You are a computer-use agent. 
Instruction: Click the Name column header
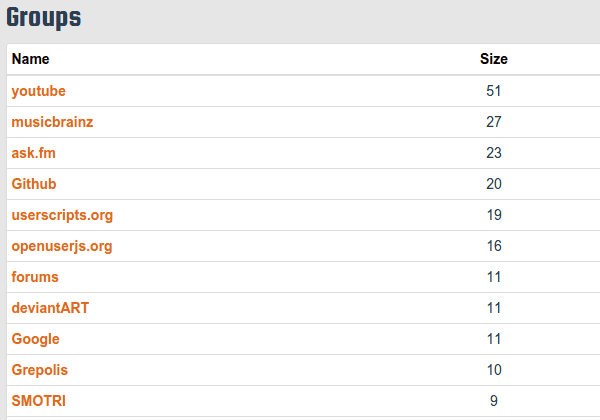(x=31, y=59)
